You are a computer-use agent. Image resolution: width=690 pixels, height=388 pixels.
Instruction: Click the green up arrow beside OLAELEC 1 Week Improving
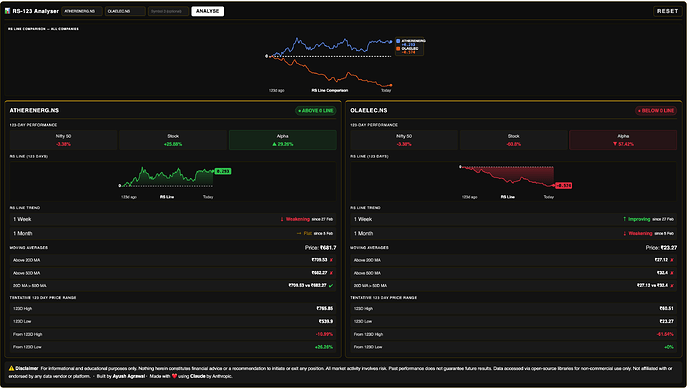624,219
